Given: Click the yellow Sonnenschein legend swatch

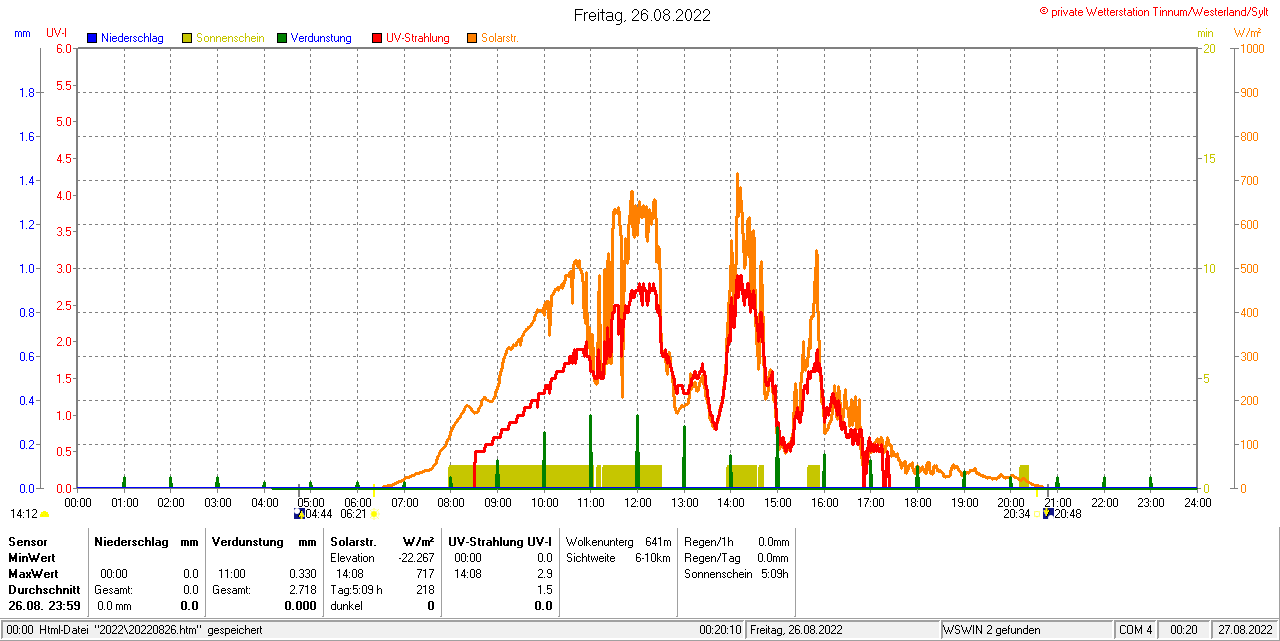Looking at the screenshot, I should point(187,38).
